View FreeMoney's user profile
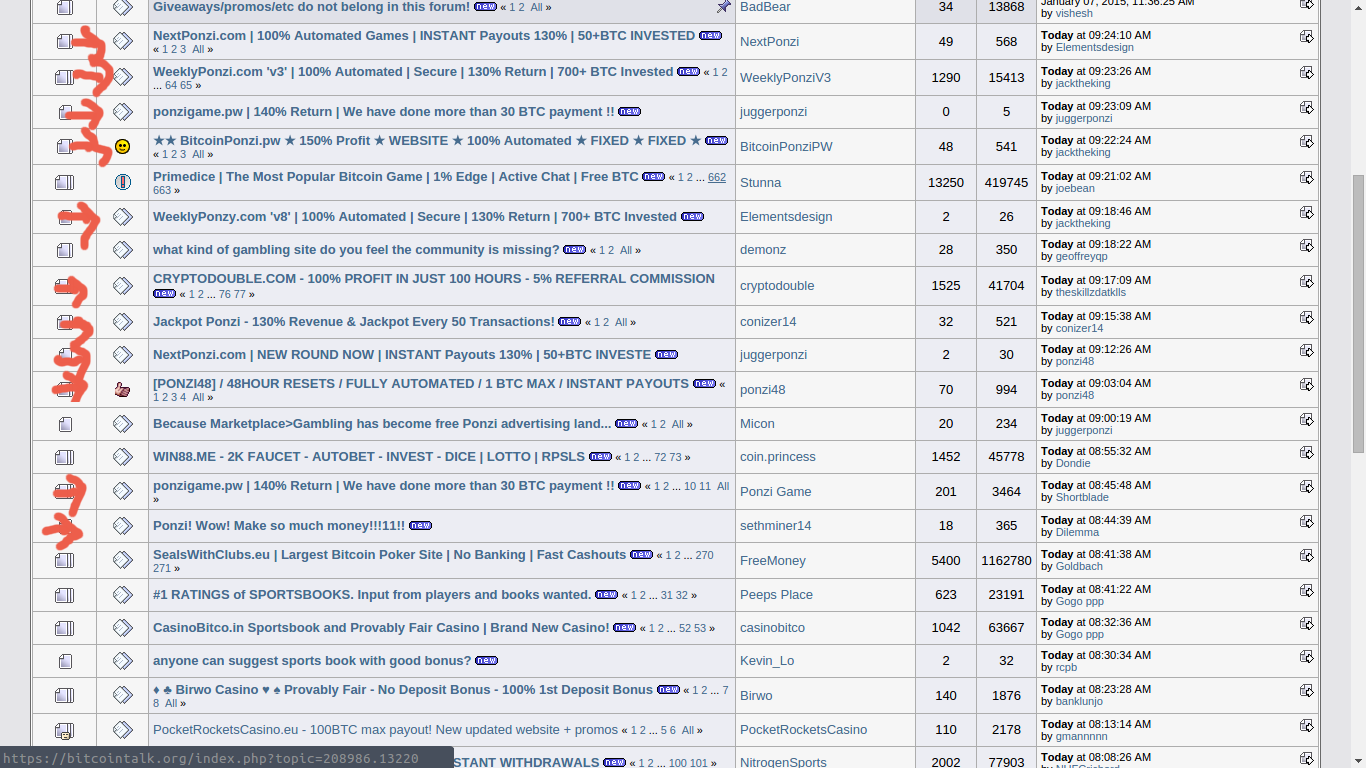1366x768 pixels. tap(773, 561)
